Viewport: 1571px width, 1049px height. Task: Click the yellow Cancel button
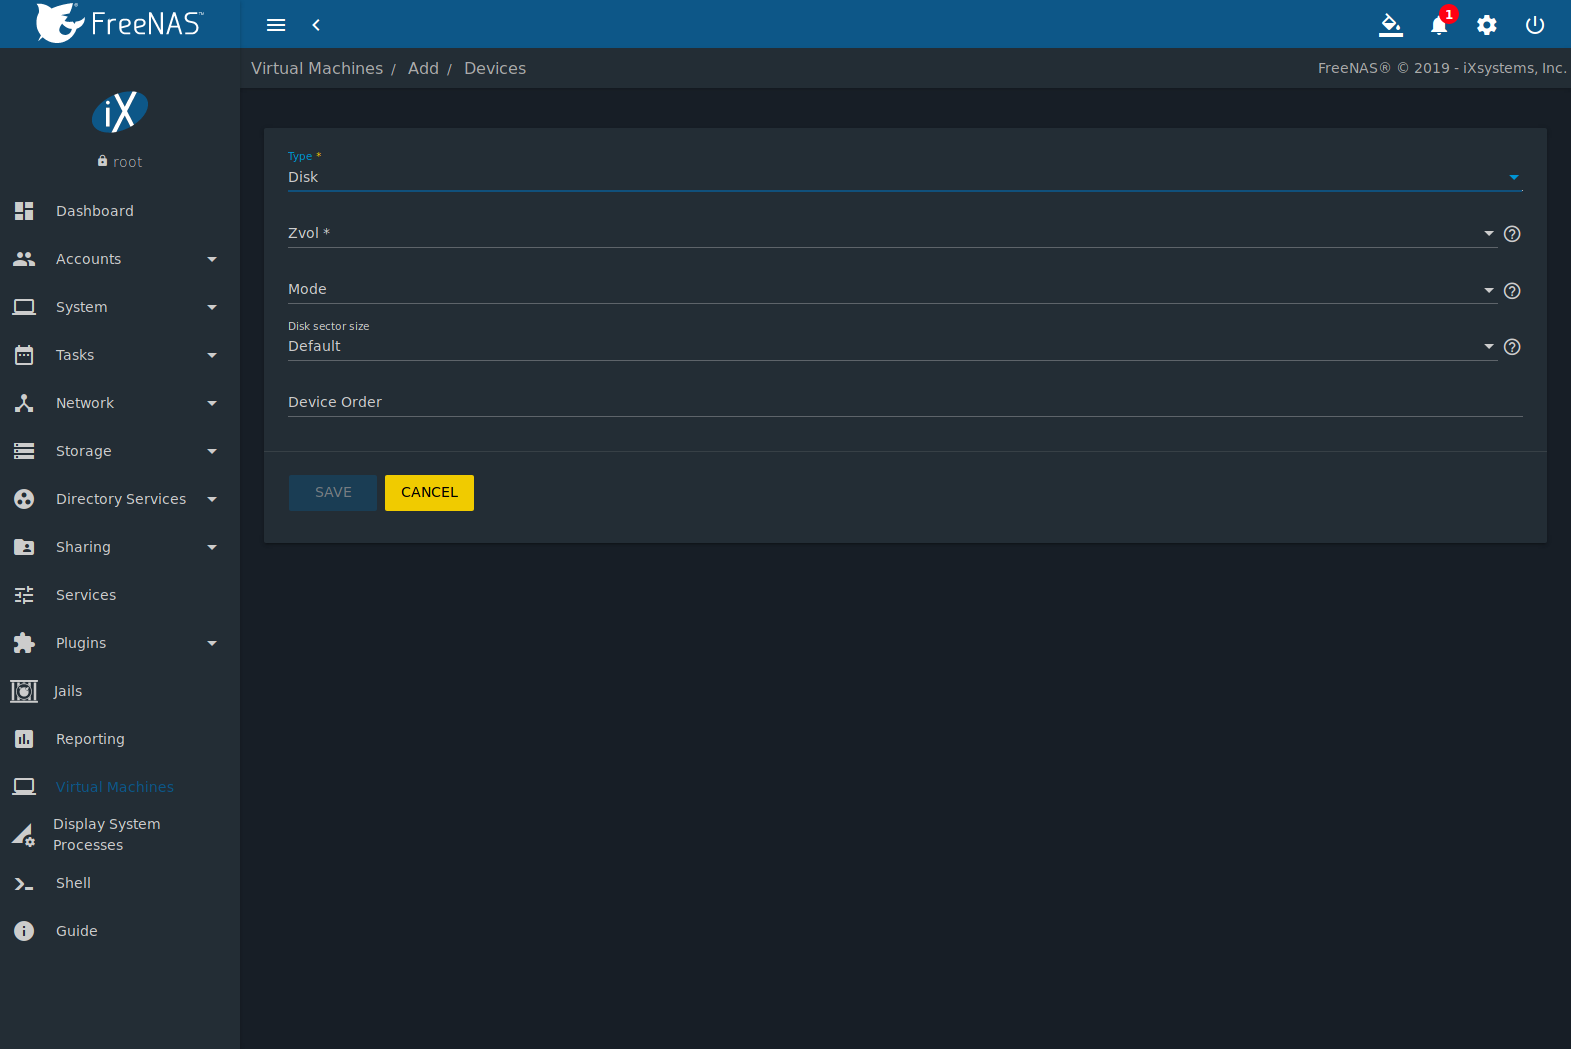click(x=429, y=492)
